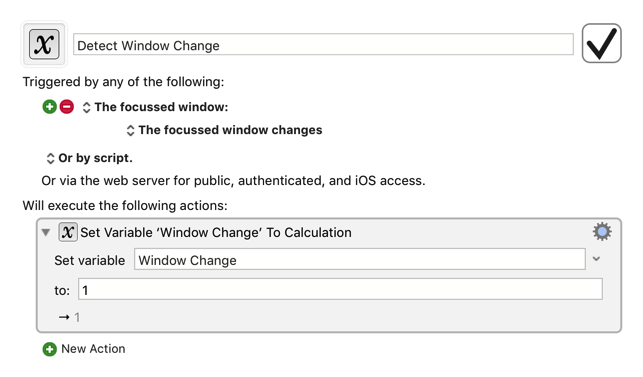Add a new trigger with the green plus
The image size is (643, 377).
tap(50, 107)
